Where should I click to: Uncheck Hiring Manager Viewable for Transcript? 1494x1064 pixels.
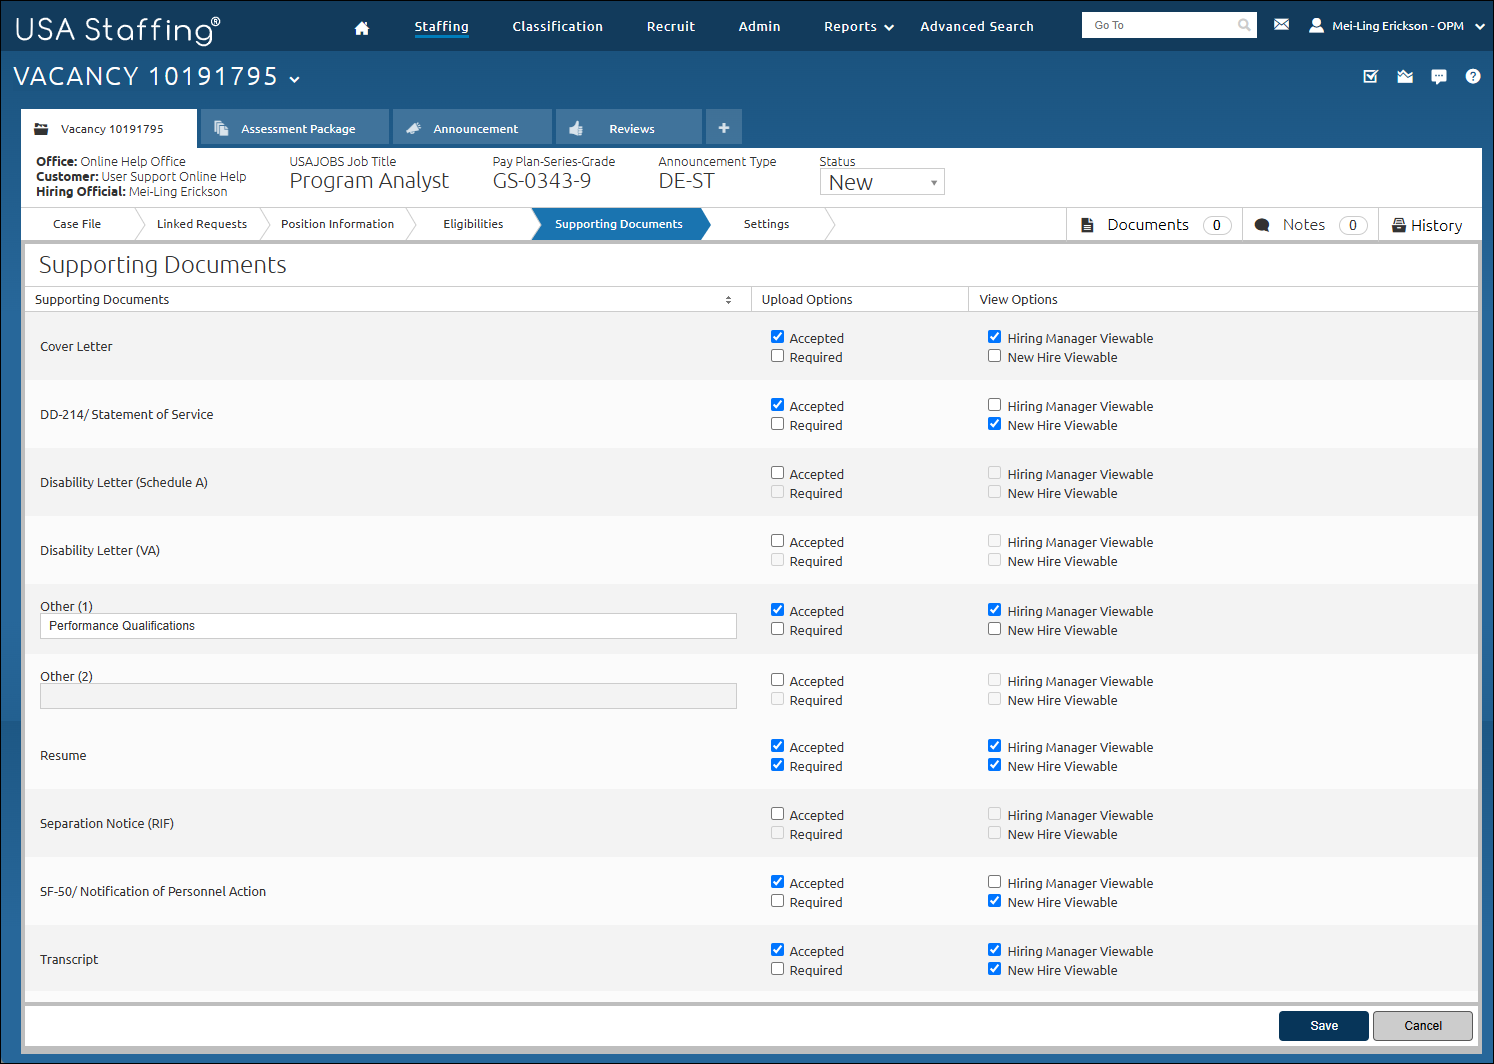click(994, 950)
